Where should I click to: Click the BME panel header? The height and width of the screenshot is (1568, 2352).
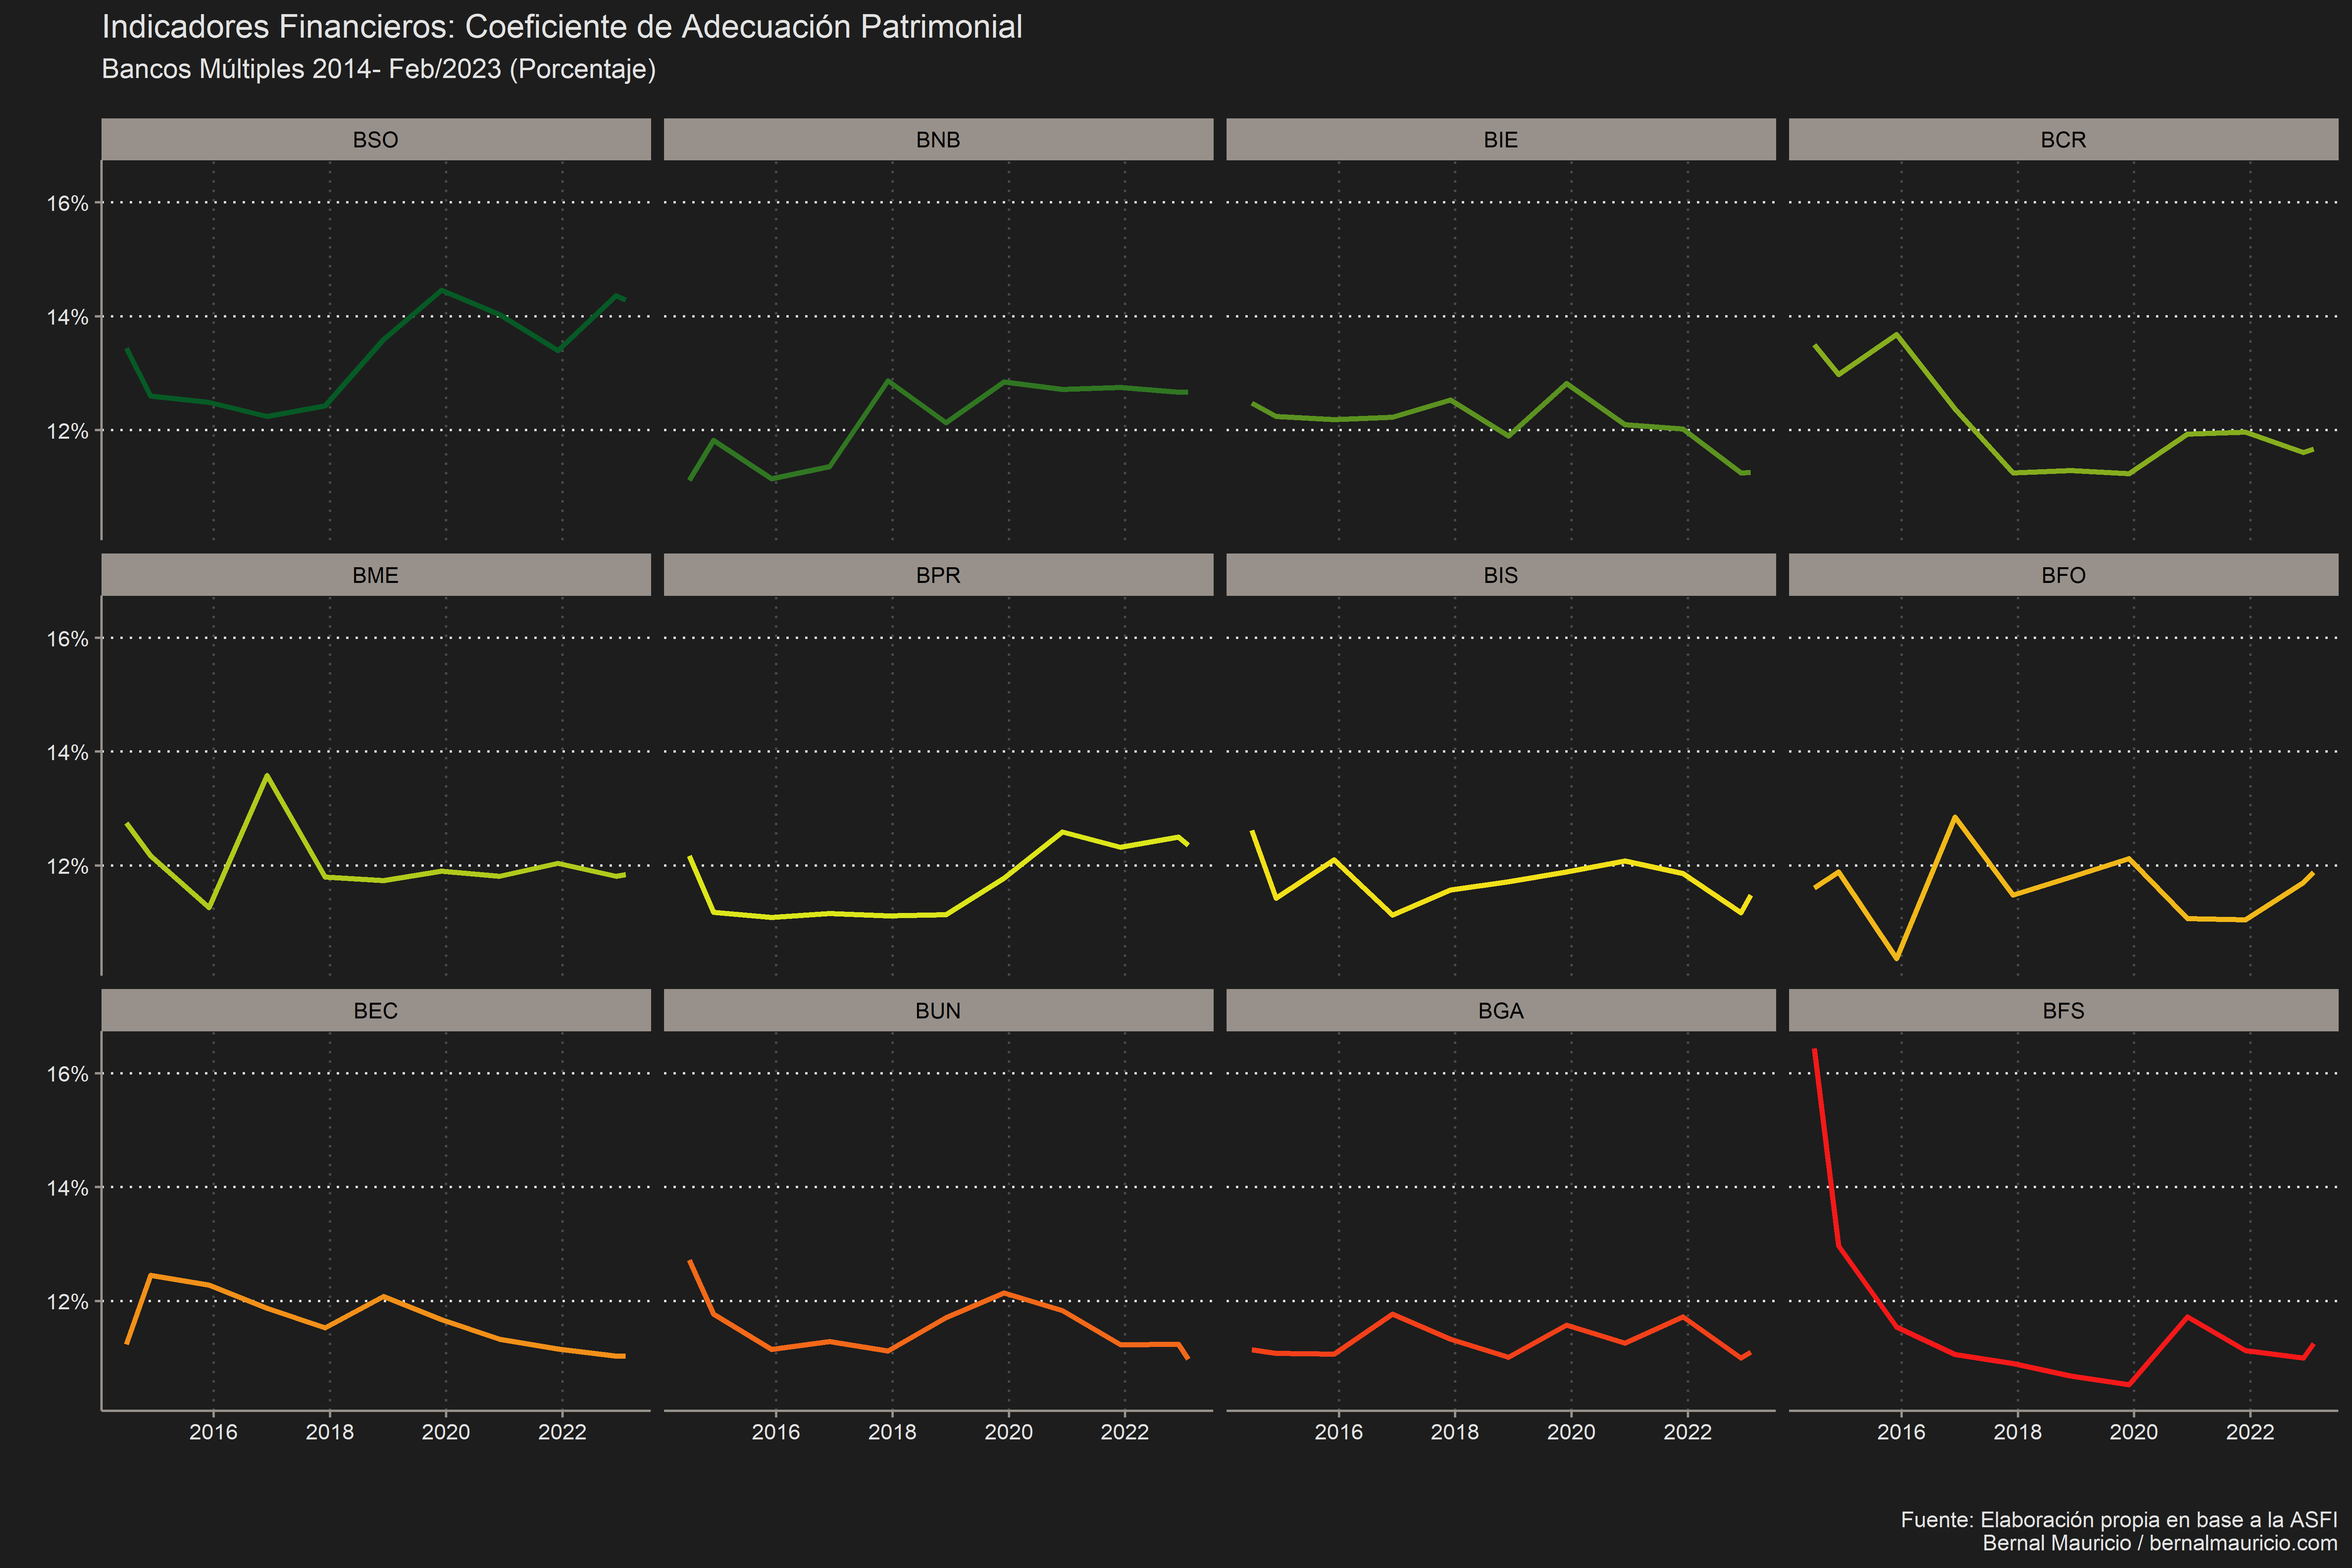pyautogui.click(x=376, y=575)
